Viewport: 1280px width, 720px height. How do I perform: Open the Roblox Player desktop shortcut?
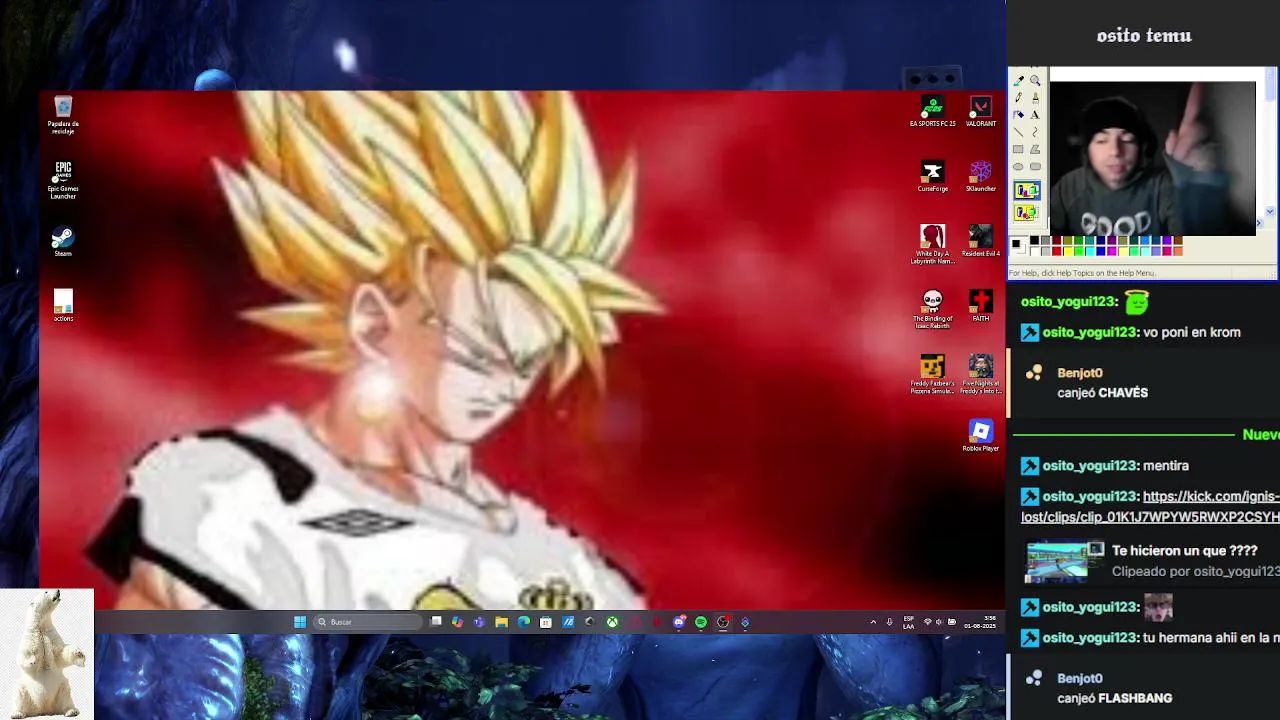(x=981, y=435)
